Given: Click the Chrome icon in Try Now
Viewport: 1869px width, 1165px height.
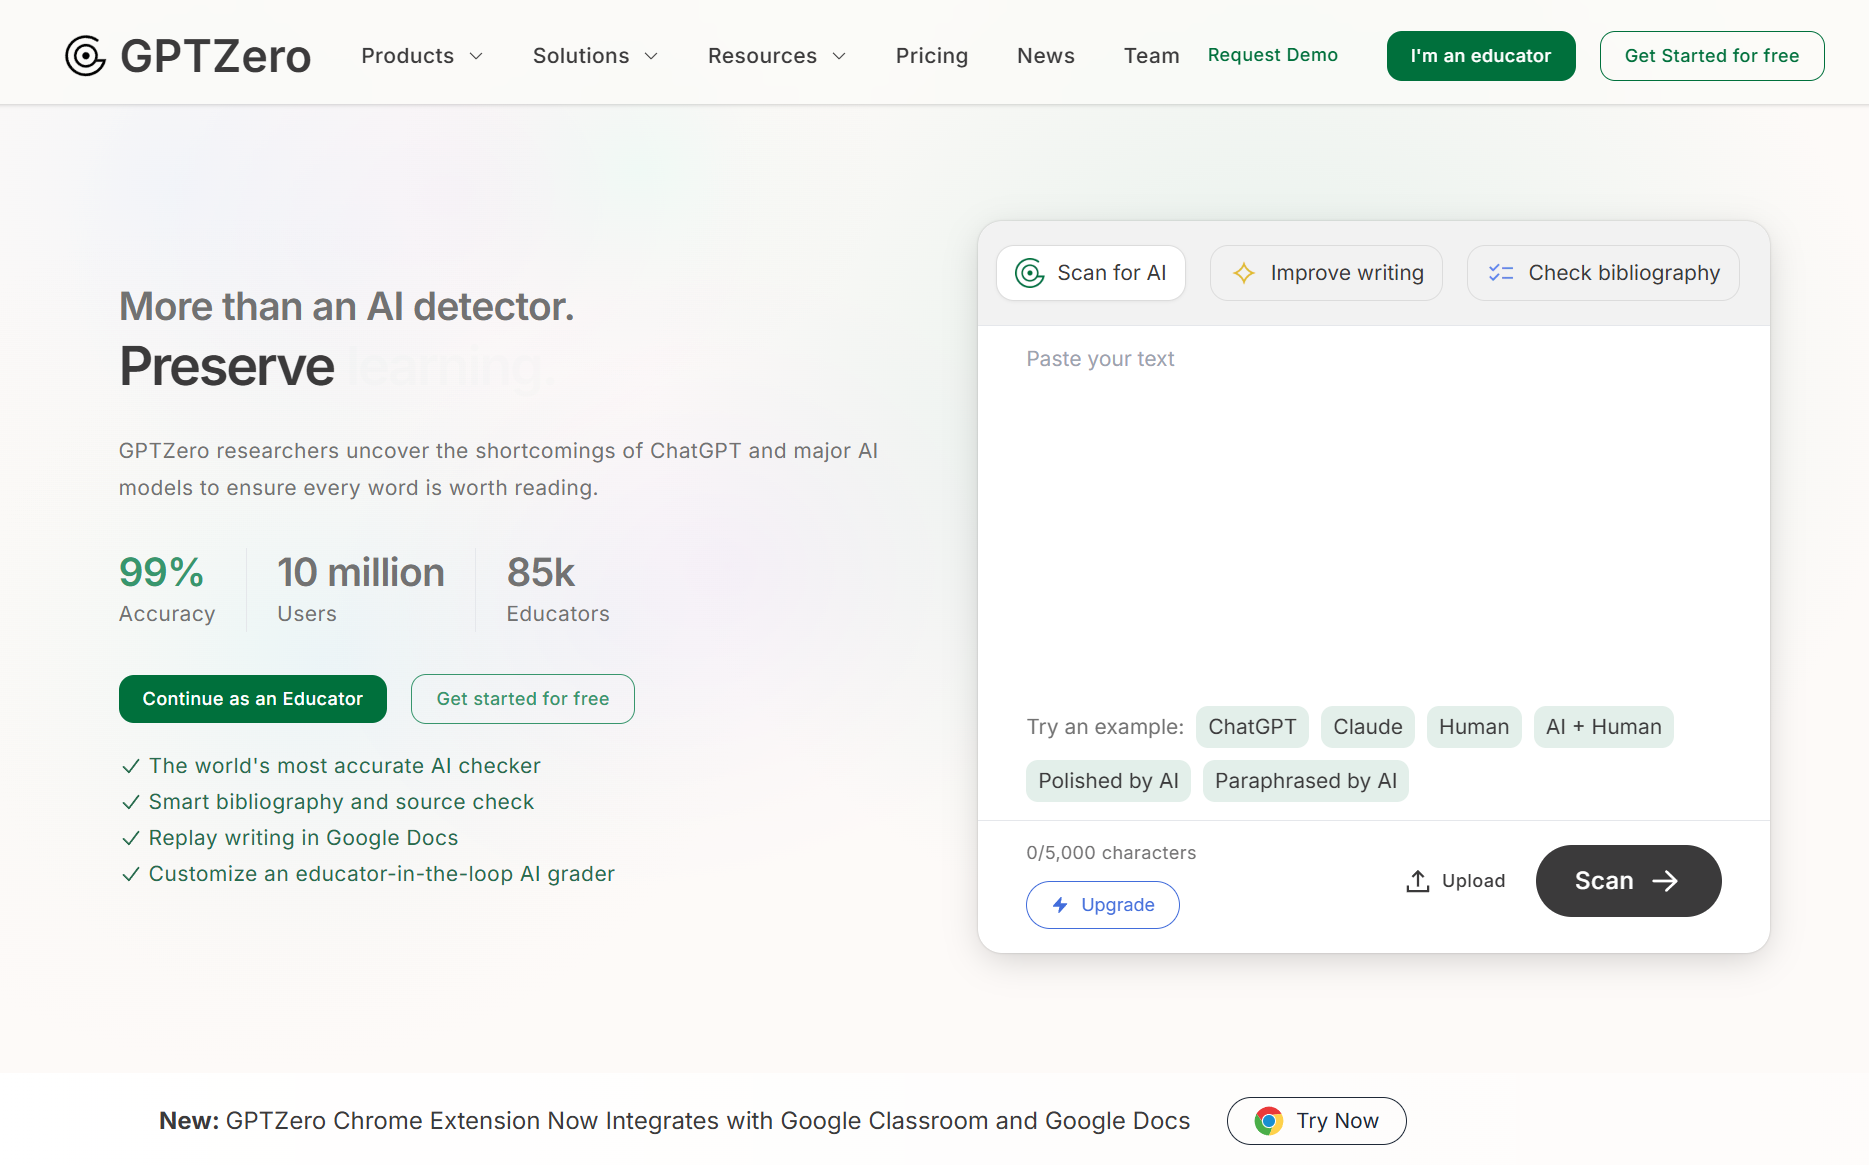Looking at the screenshot, I should click(1269, 1121).
